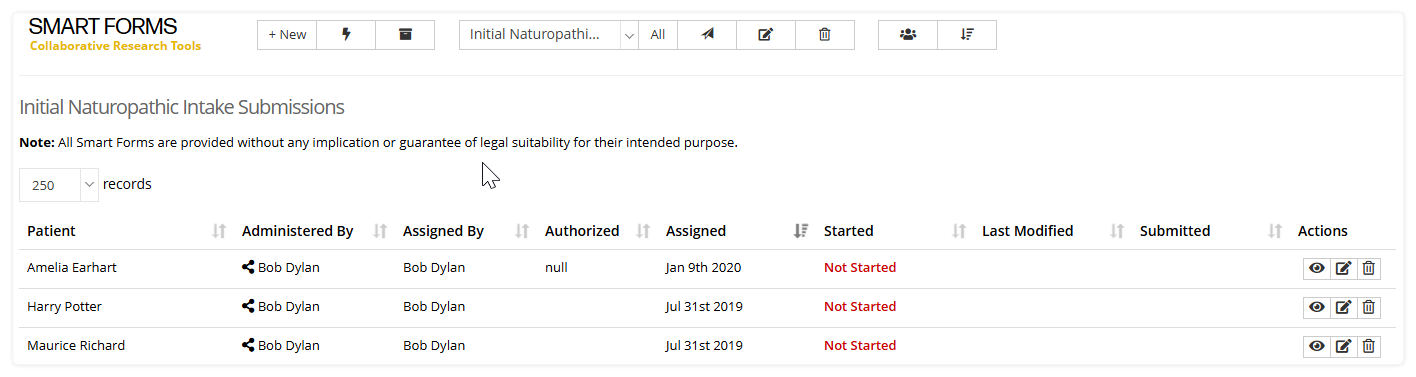Screen dimensions: 1416x377
Task: Delete Amelia Earhart's submission
Action: point(1369,268)
